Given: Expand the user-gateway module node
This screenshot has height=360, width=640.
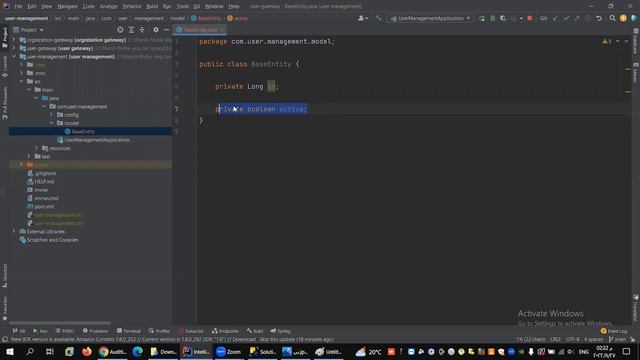Looking at the screenshot, I should (x=14, y=48).
